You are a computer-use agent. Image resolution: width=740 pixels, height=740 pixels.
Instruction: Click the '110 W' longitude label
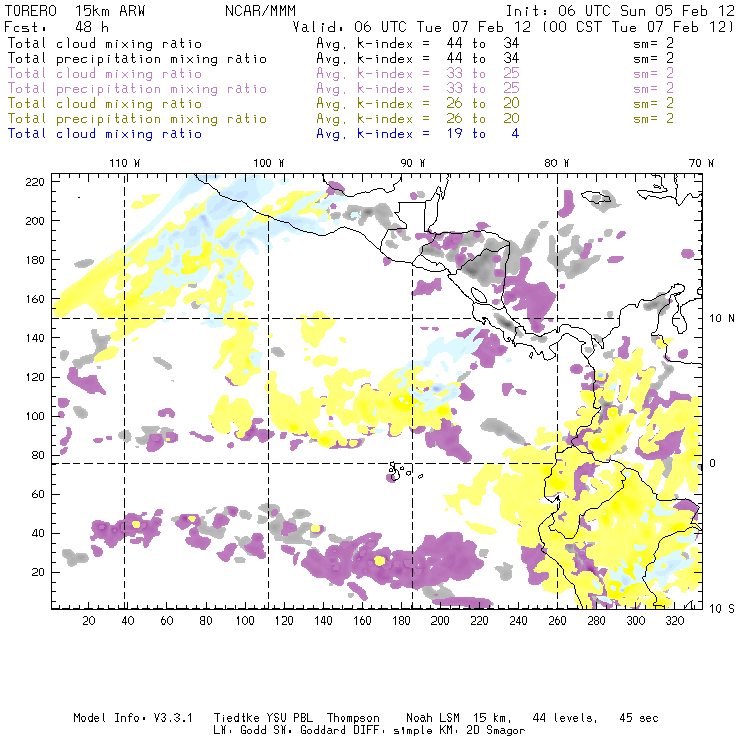tap(125, 163)
